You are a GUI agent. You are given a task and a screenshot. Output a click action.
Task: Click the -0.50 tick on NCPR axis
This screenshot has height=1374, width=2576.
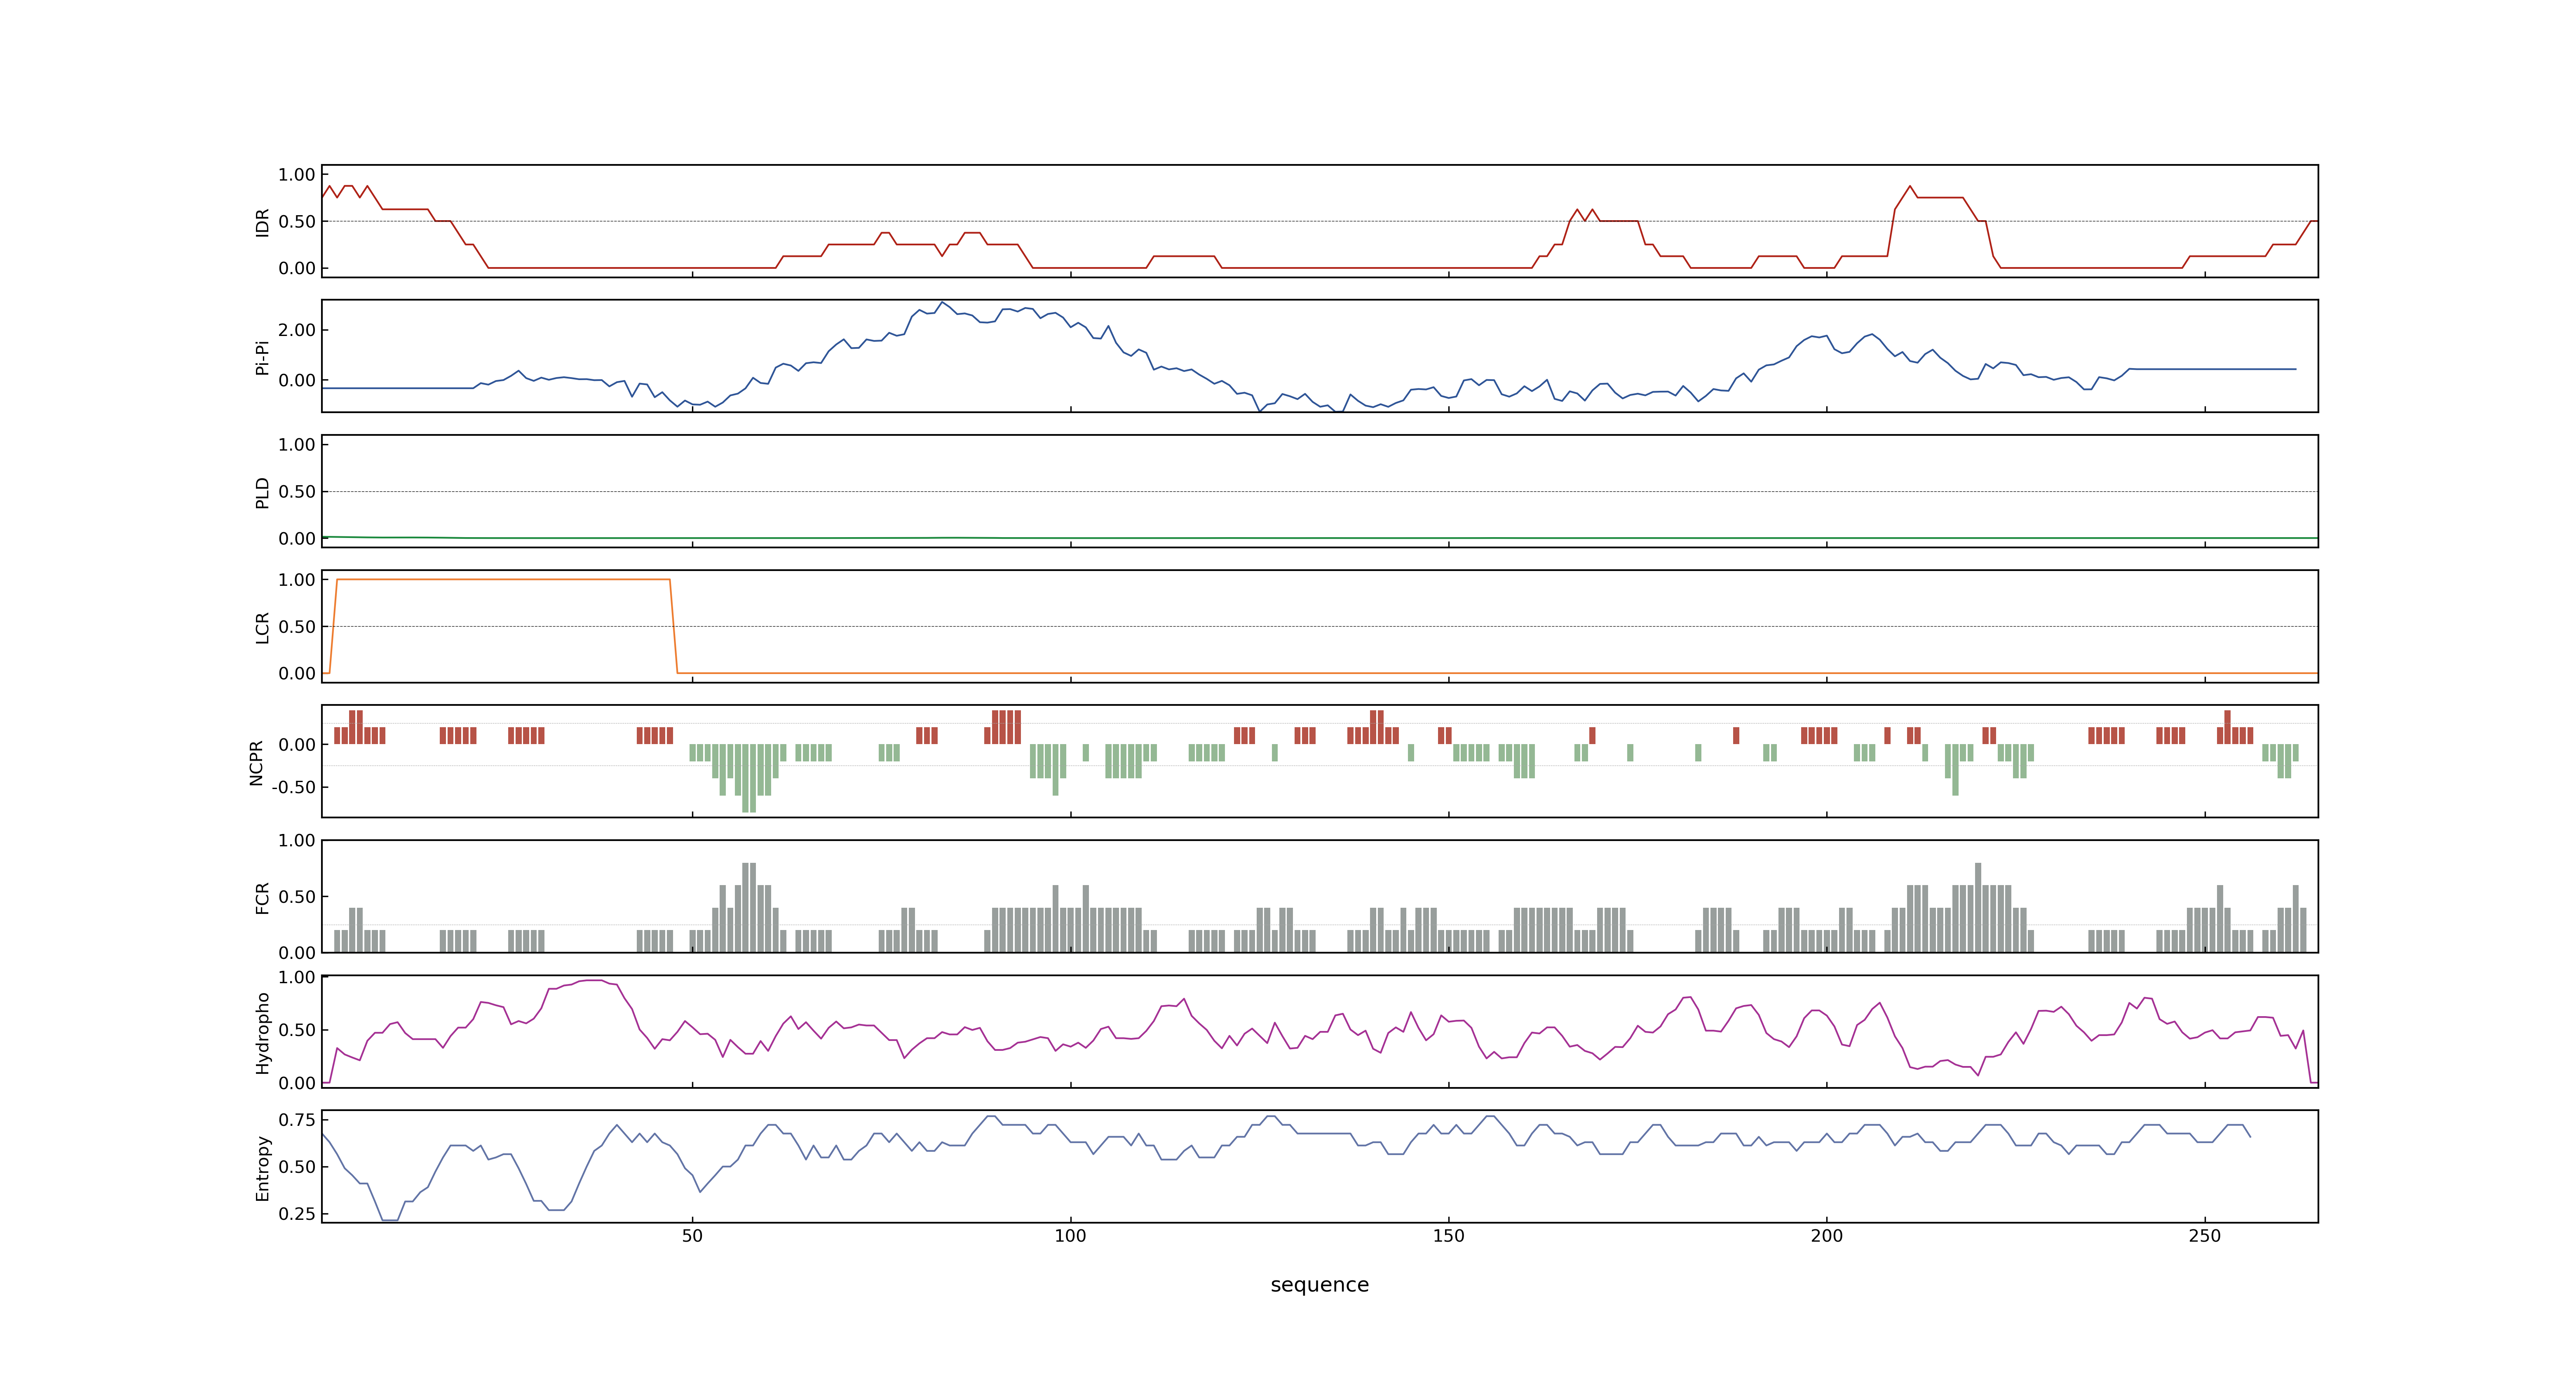(x=294, y=787)
